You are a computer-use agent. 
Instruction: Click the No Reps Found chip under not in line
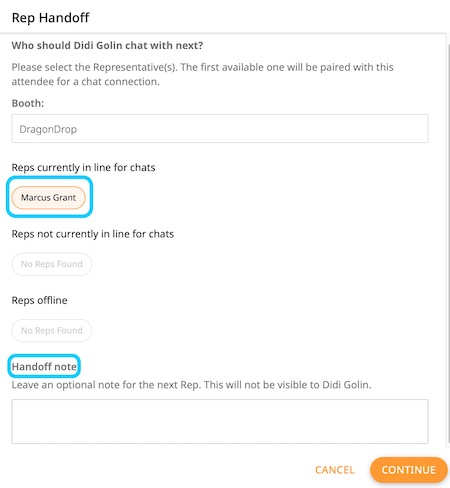52,264
